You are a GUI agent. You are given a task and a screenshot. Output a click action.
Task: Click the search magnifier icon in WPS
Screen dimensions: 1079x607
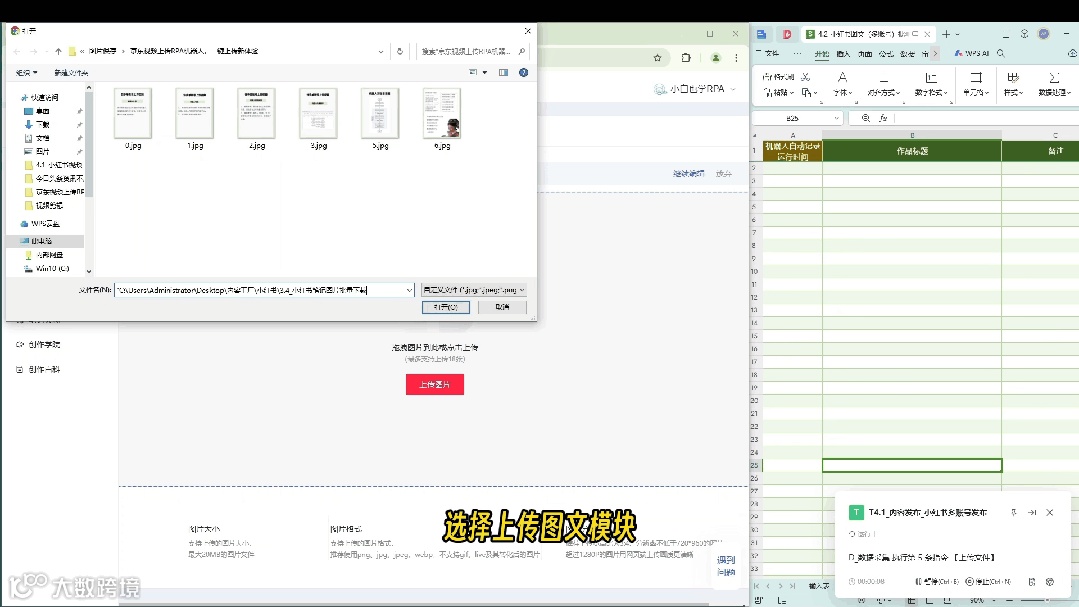(x=1001, y=54)
